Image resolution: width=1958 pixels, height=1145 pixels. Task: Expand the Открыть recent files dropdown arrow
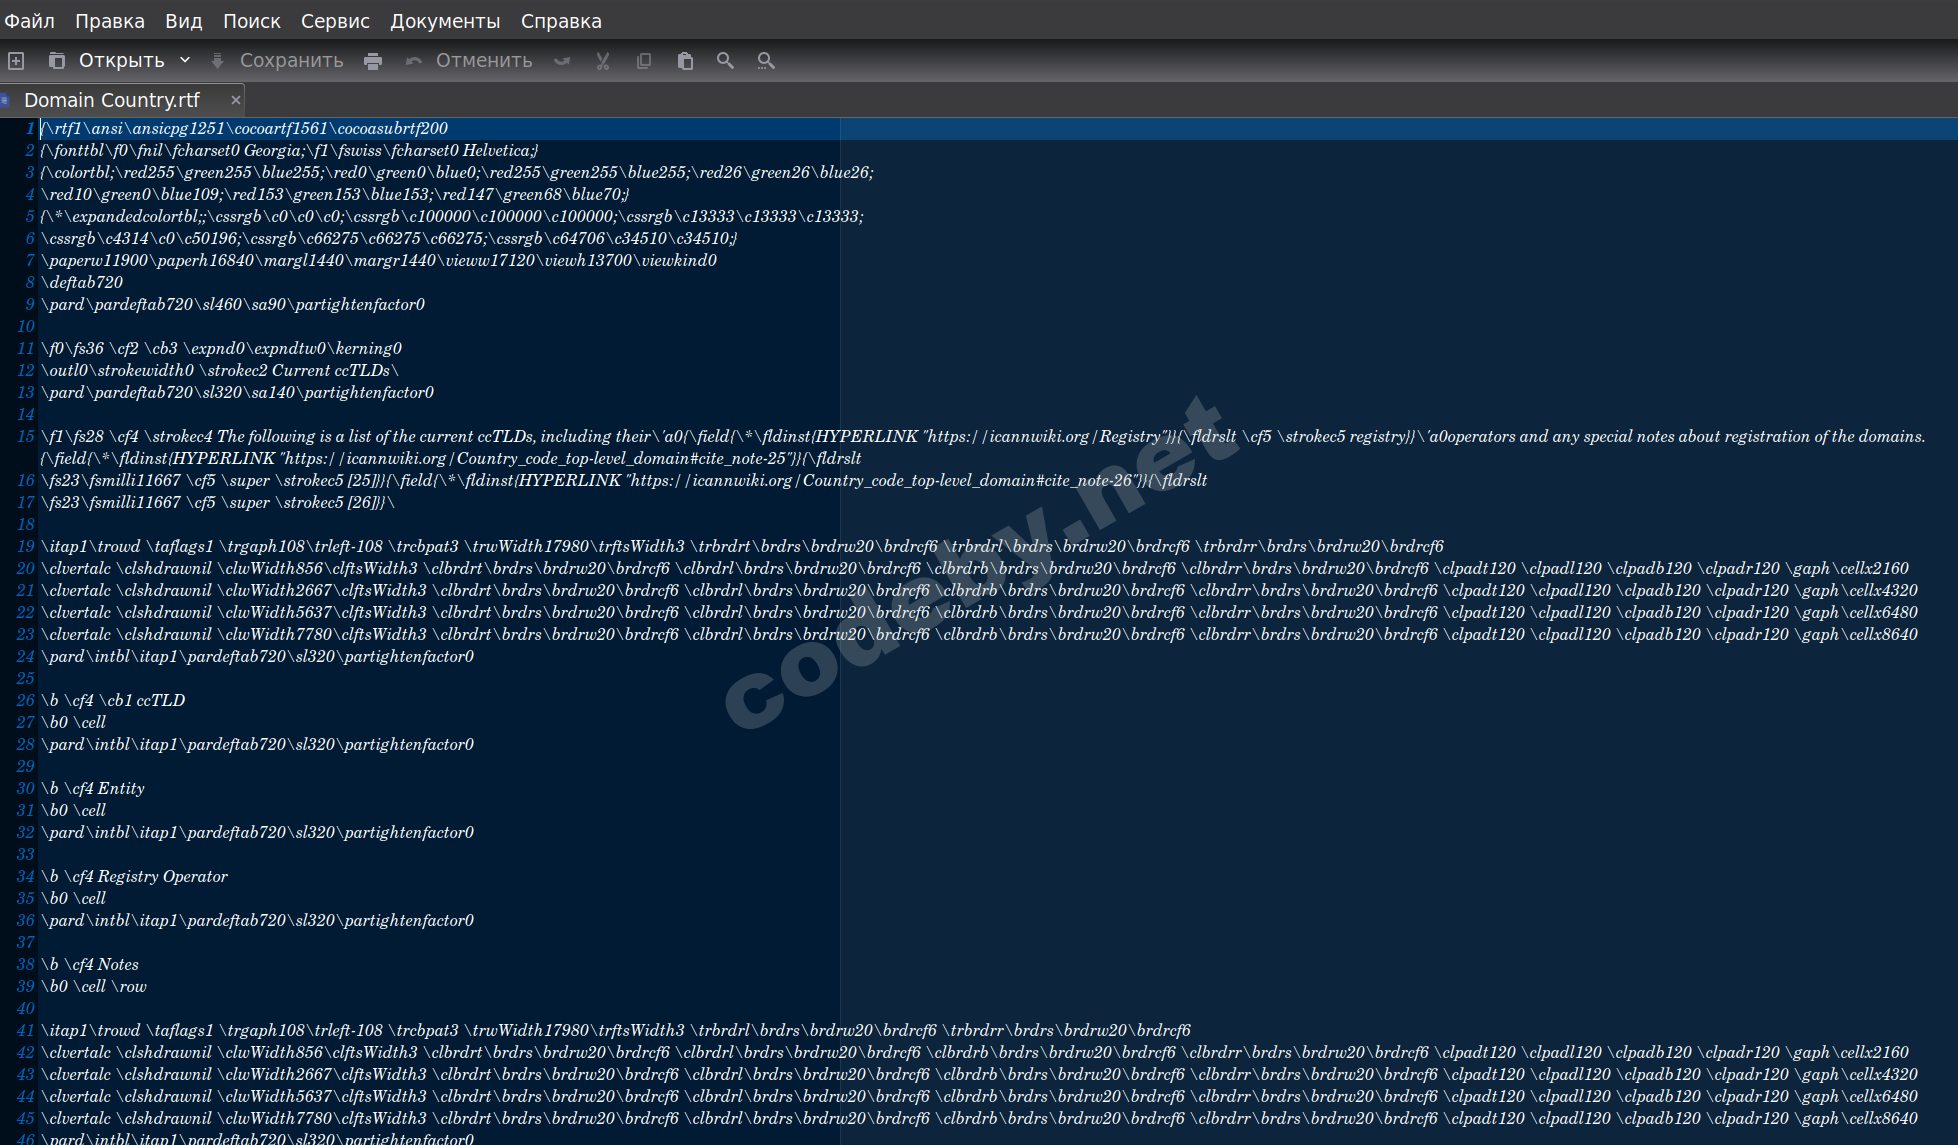[185, 60]
